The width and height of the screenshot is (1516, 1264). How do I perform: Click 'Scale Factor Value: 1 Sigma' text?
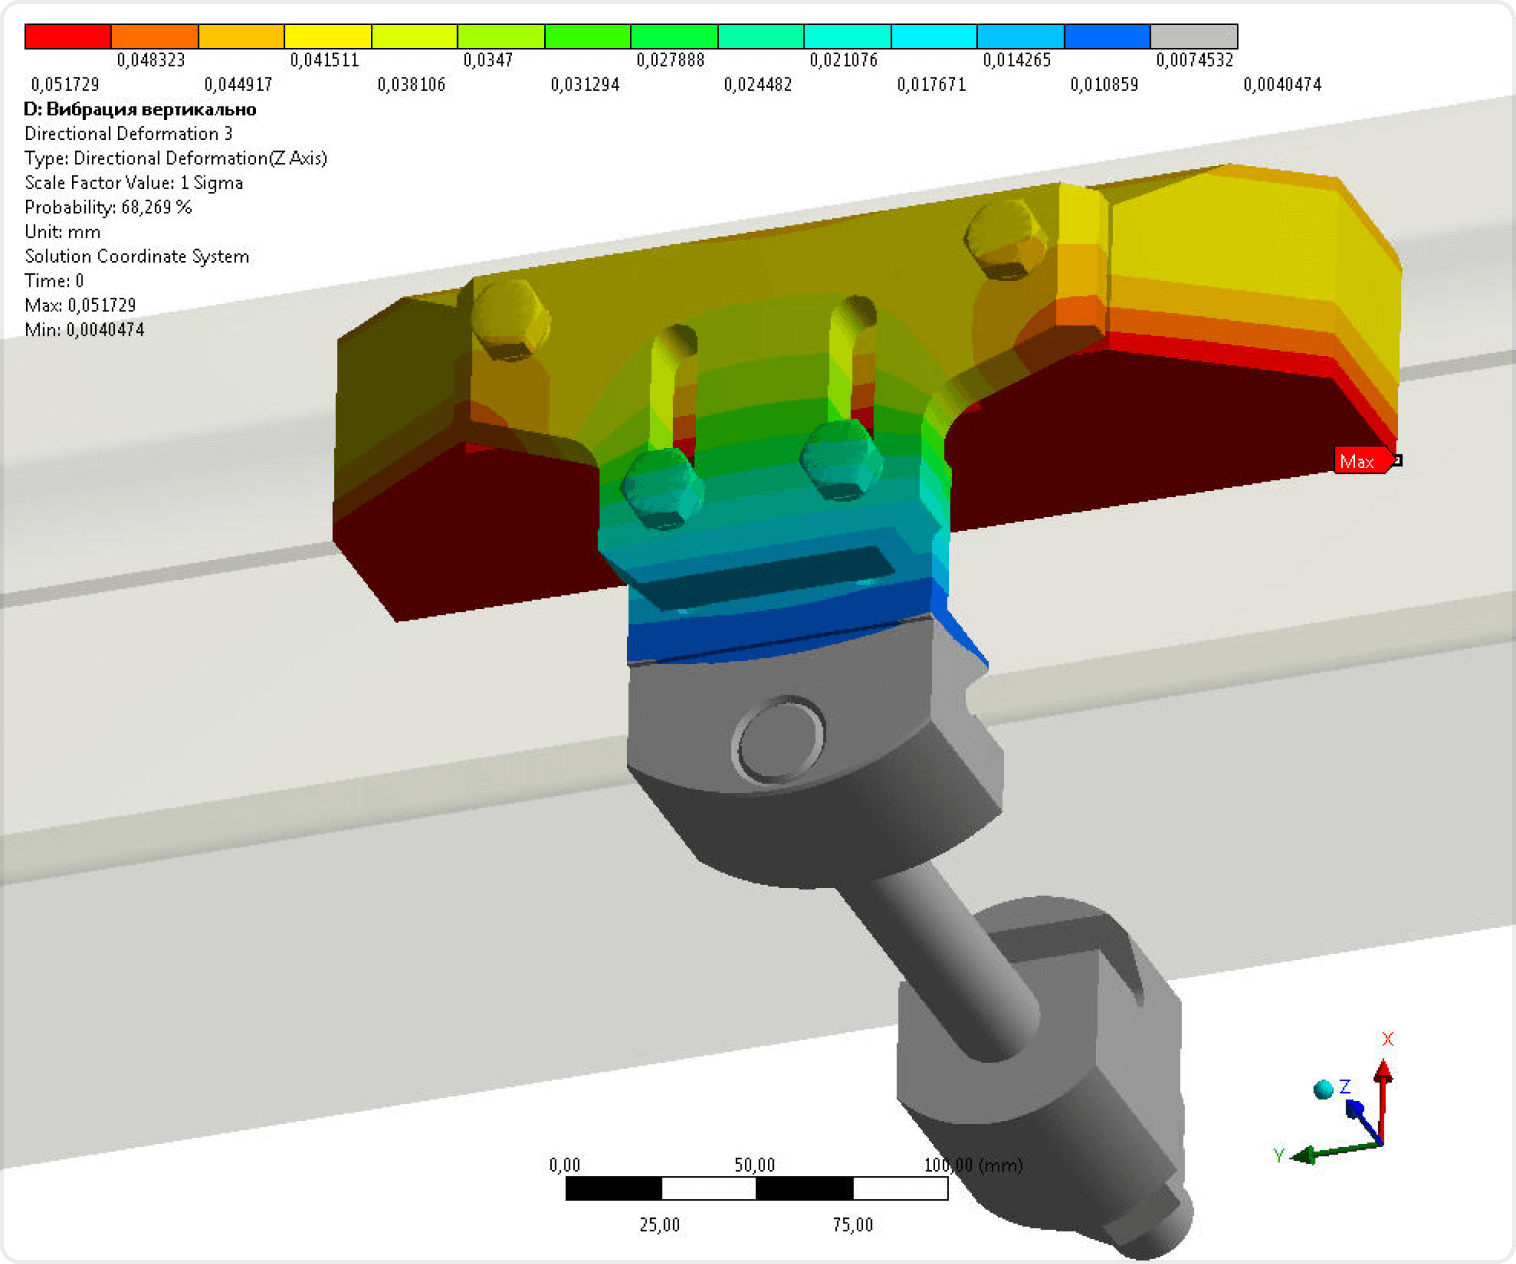point(133,183)
